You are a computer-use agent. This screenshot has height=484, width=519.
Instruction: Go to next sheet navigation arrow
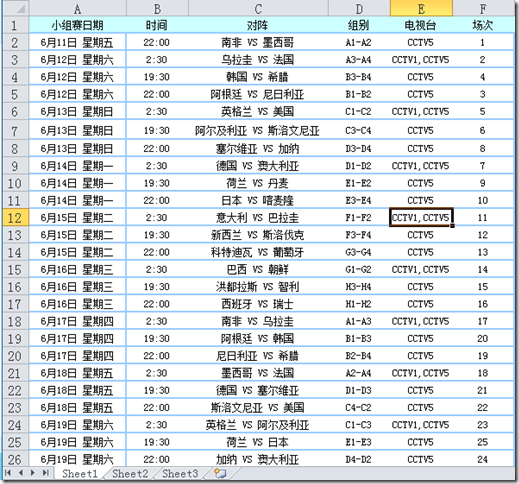click(x=33, y=473)
